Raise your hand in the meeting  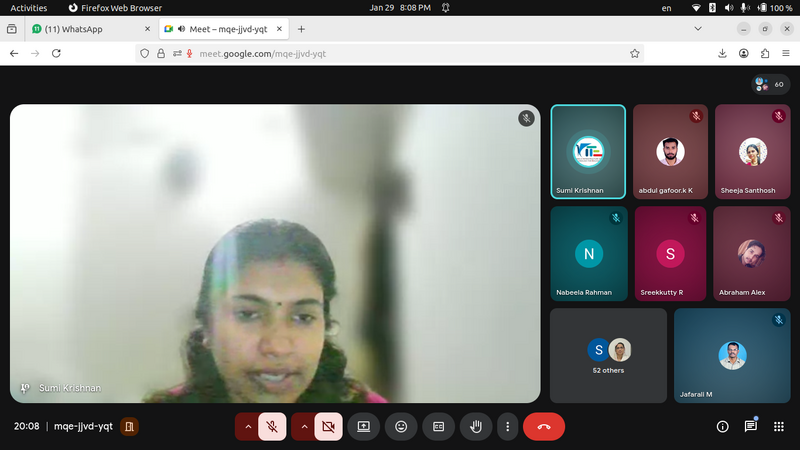476,427
